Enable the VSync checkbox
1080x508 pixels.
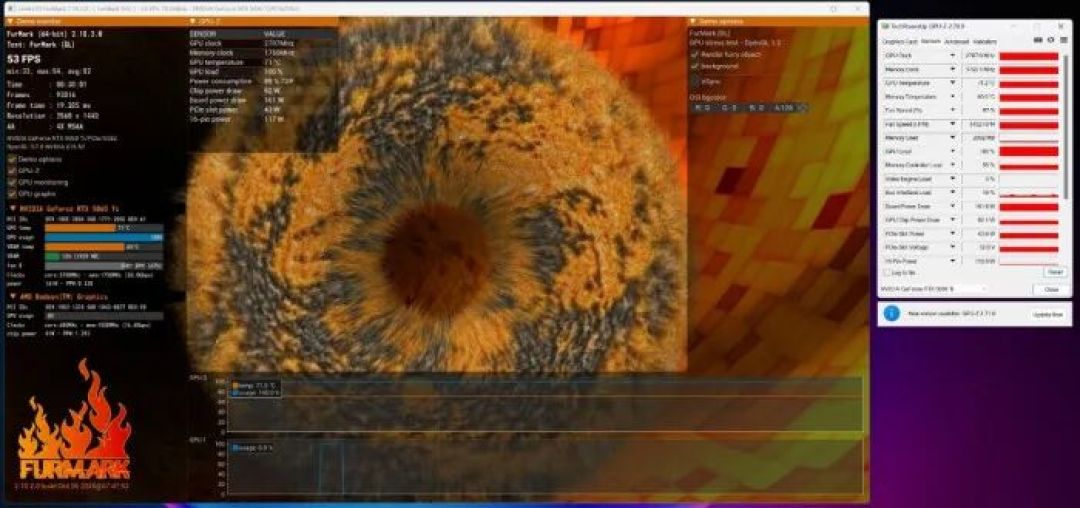click(x=694, y=81)
